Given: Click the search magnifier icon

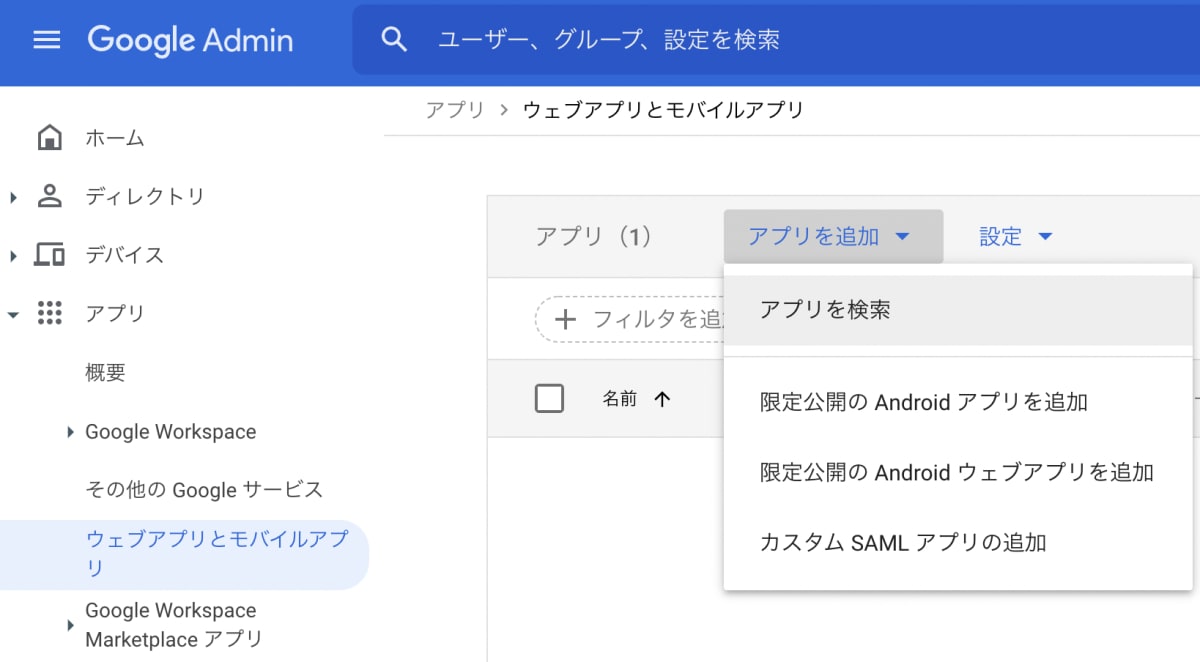Looking at the screenshot, I should (x=395, y=40).
